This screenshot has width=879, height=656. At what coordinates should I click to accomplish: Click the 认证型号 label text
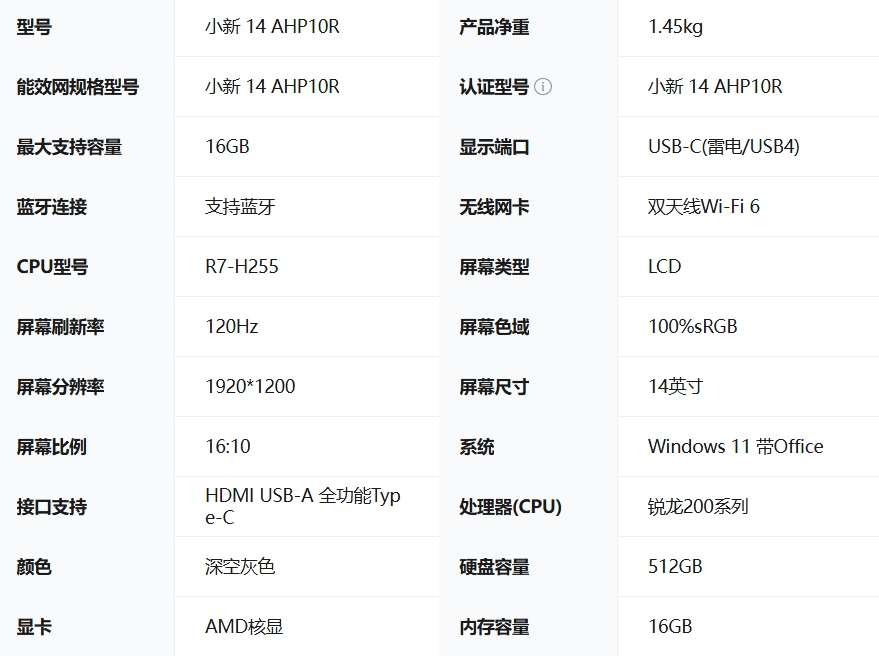coord(494,87)
